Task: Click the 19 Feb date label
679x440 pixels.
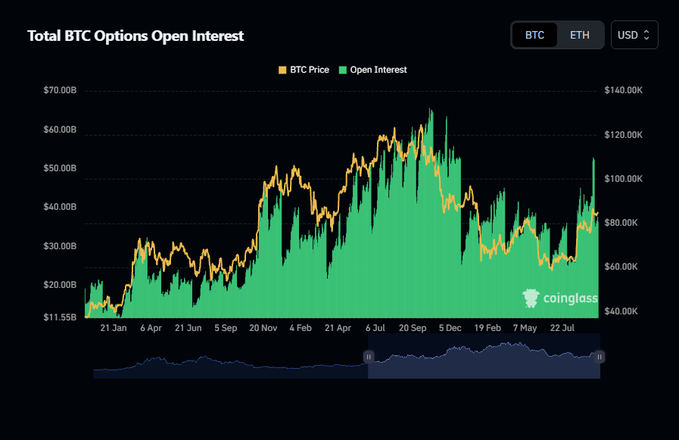Action: 488,328
